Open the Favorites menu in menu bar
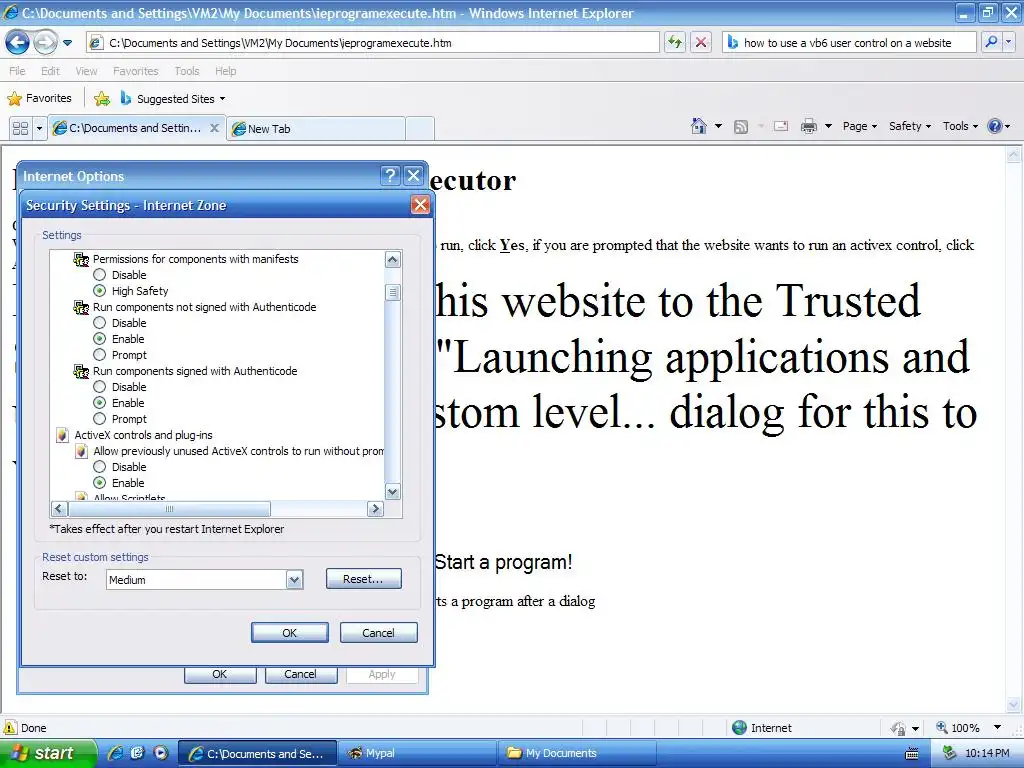Viewport: 1024px width, 768px height. point(135,71)
